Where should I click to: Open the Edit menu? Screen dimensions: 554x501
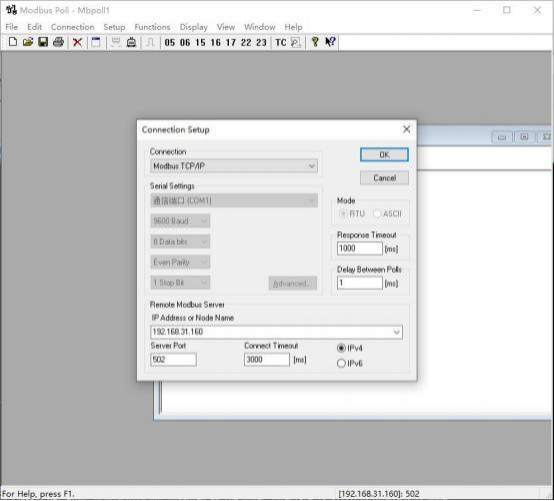(x=34, y=27)
